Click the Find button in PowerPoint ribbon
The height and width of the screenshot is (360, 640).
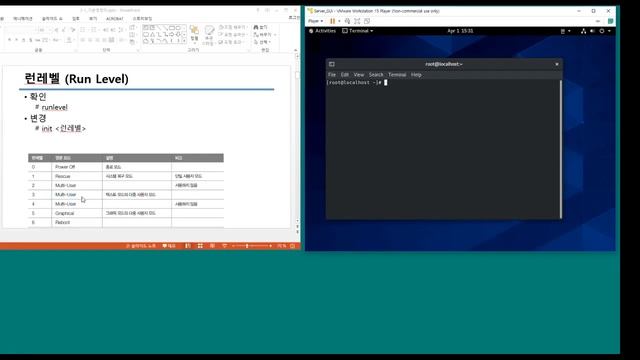(x=260, y=27)
